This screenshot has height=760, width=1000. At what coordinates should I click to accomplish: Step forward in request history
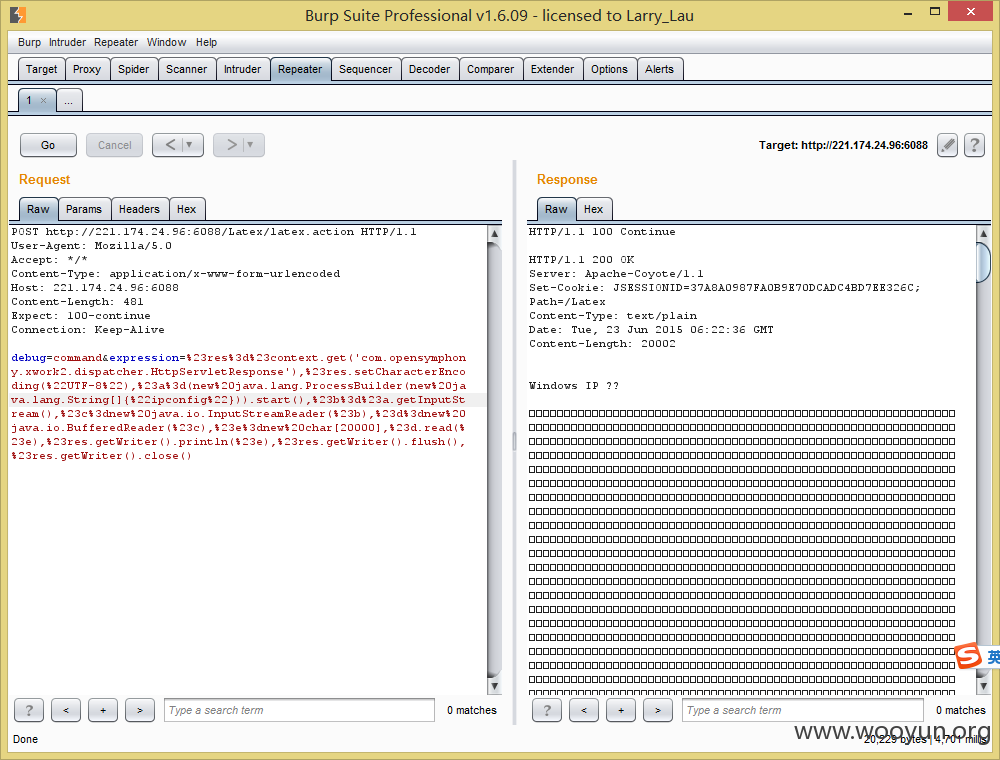coord(232,145)
